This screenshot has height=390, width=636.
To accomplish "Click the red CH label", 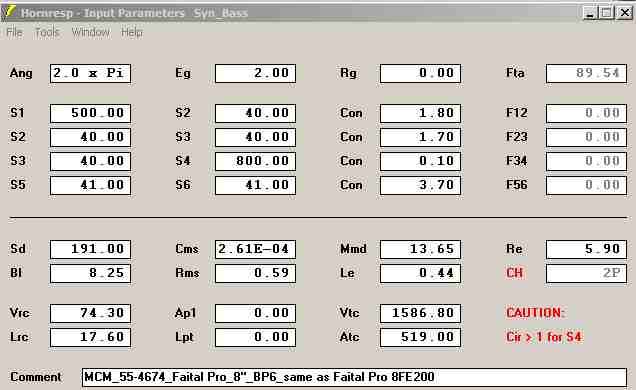I will 514,273.
